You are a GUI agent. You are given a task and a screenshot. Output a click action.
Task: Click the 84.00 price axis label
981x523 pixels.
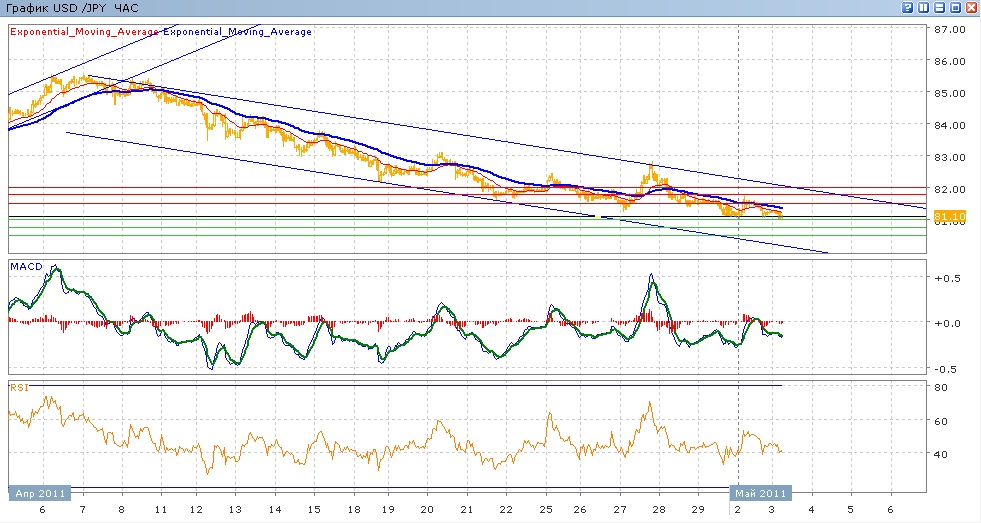[948, 125]
